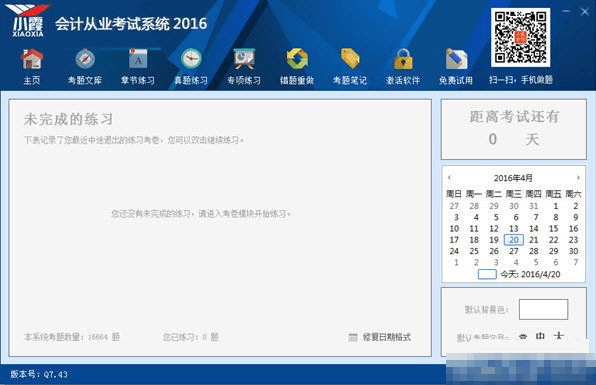596x385 pixels.
Task: Click 未完成的练习 heading
Action: (x=69, y=119)
